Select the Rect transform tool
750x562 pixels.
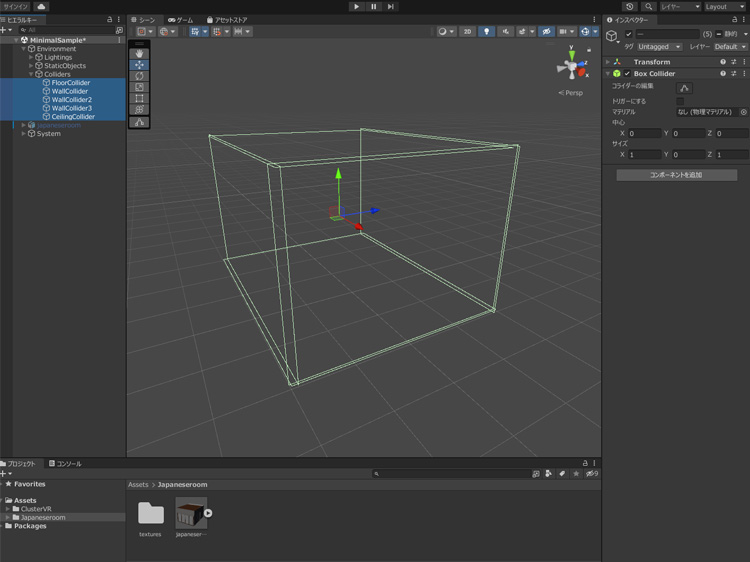point(139,98)
